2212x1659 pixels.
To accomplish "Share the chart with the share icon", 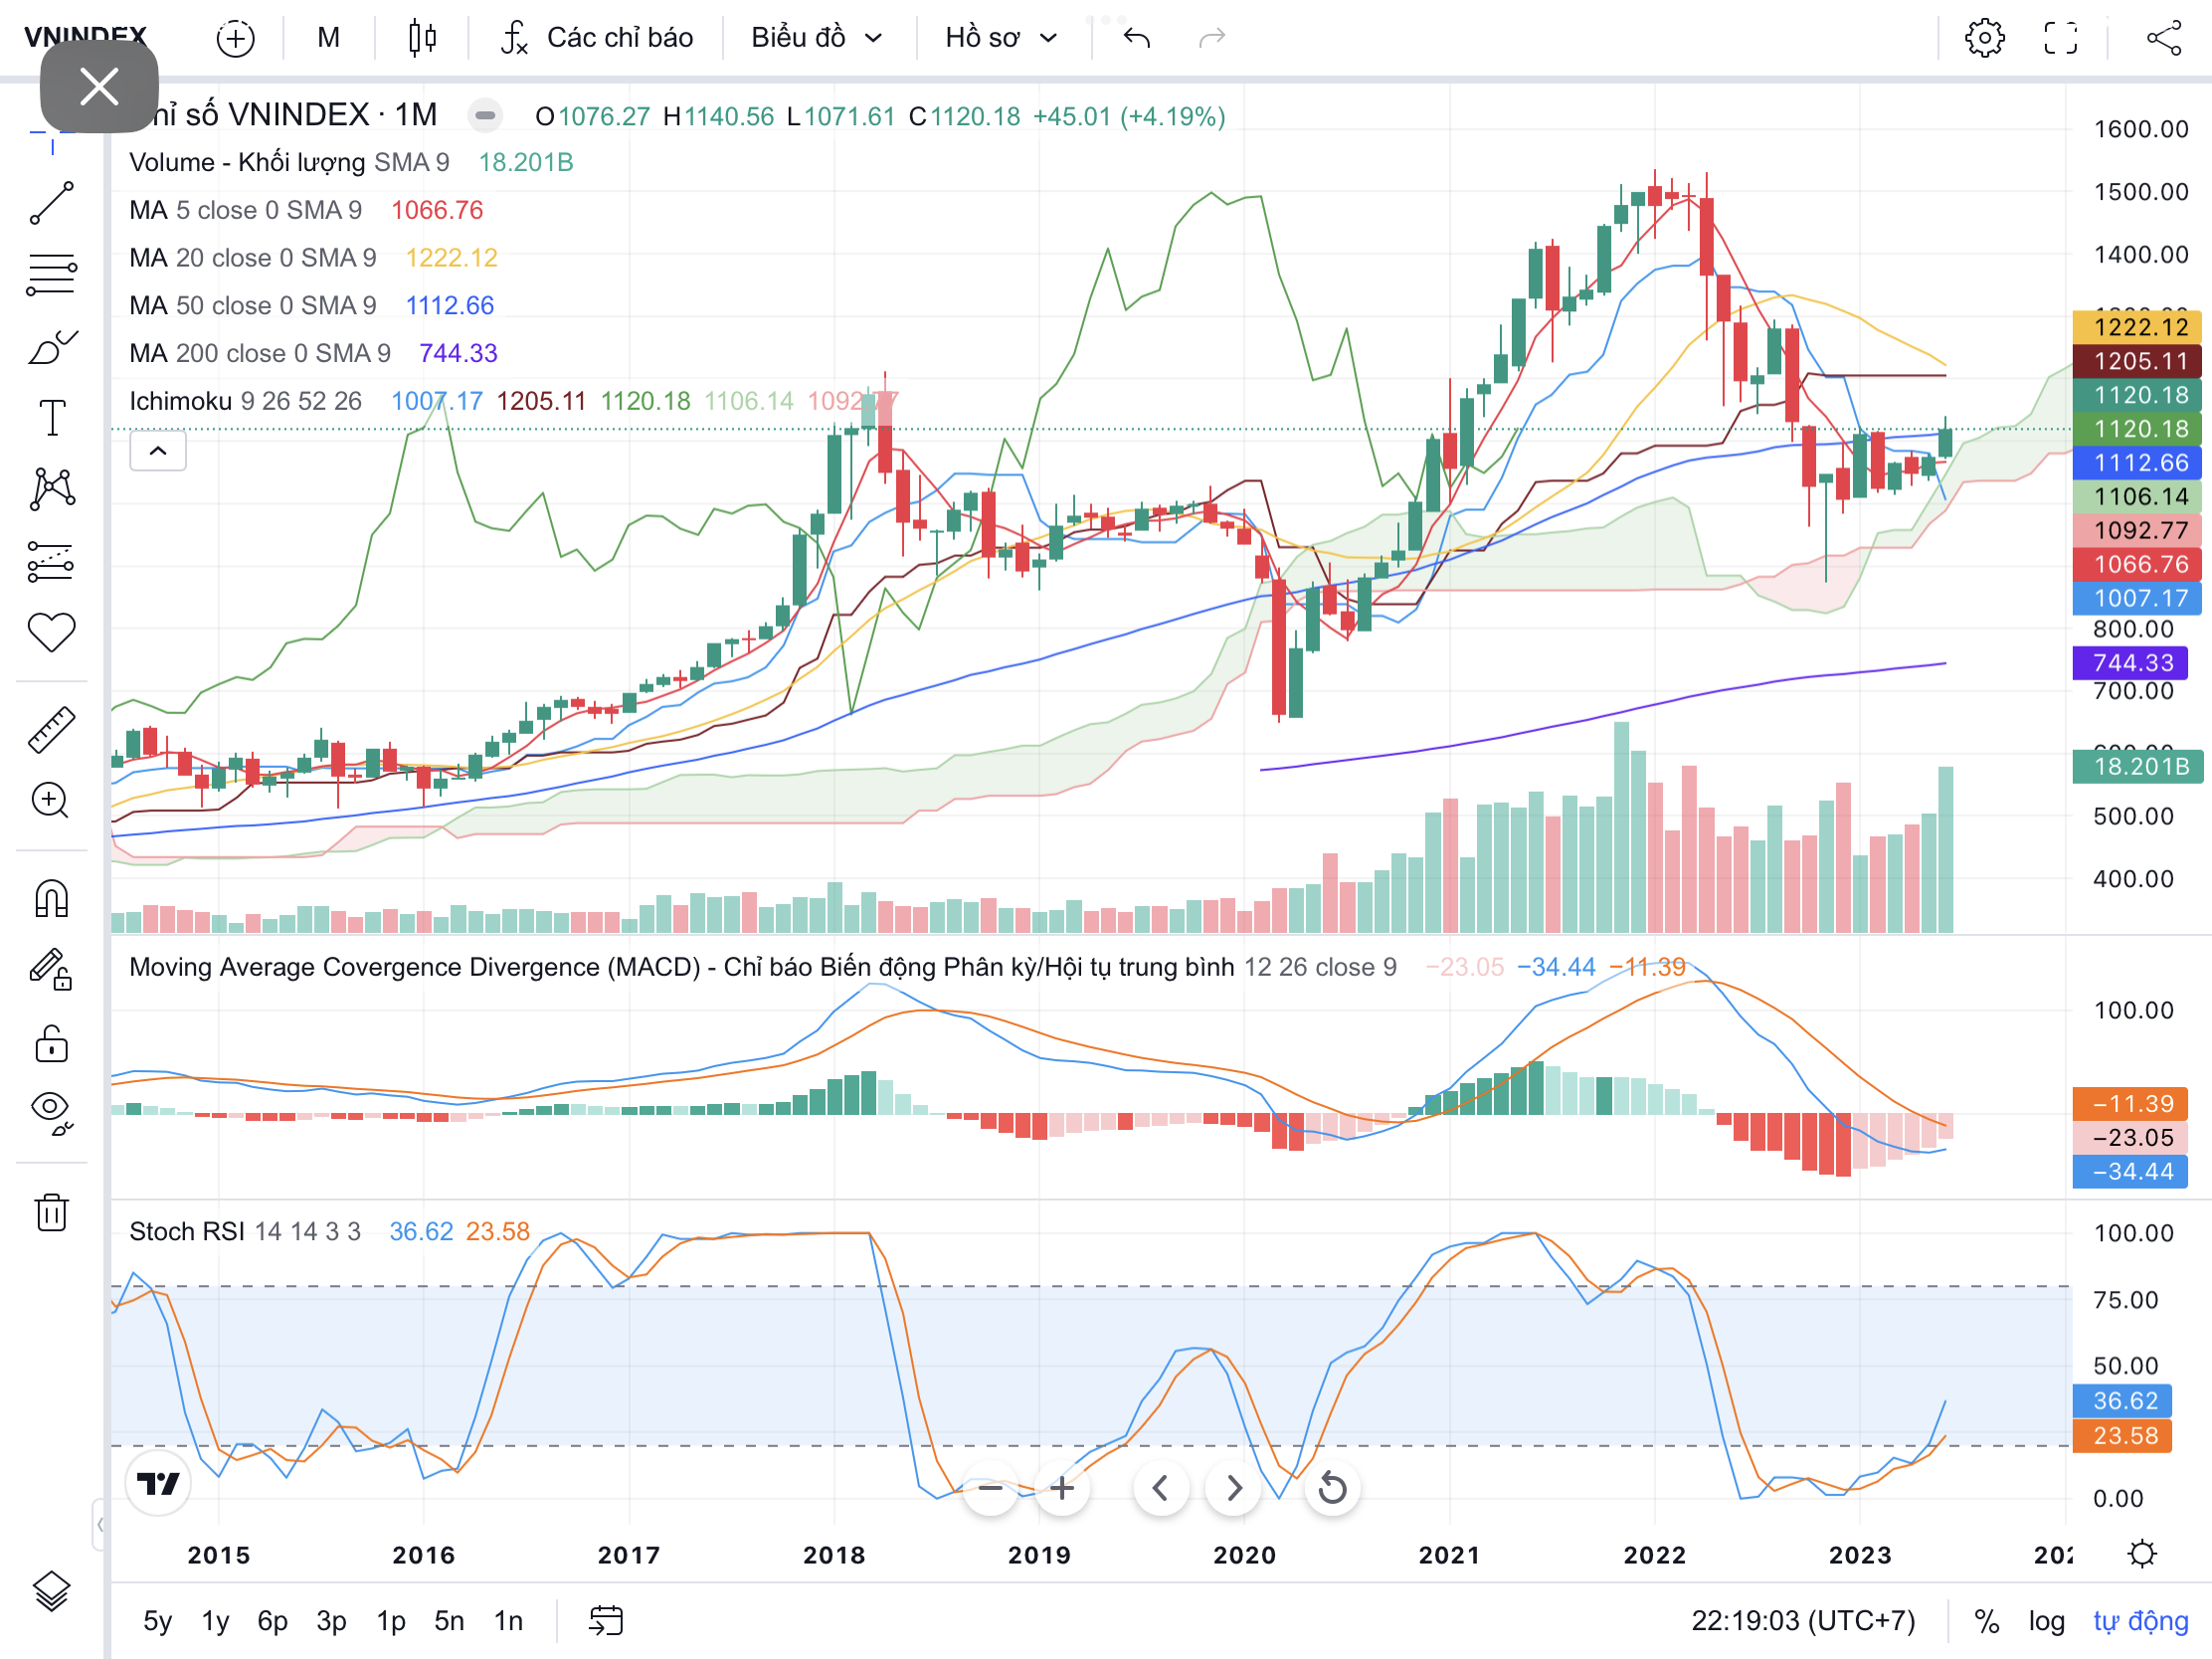I will click(2164, 38).
